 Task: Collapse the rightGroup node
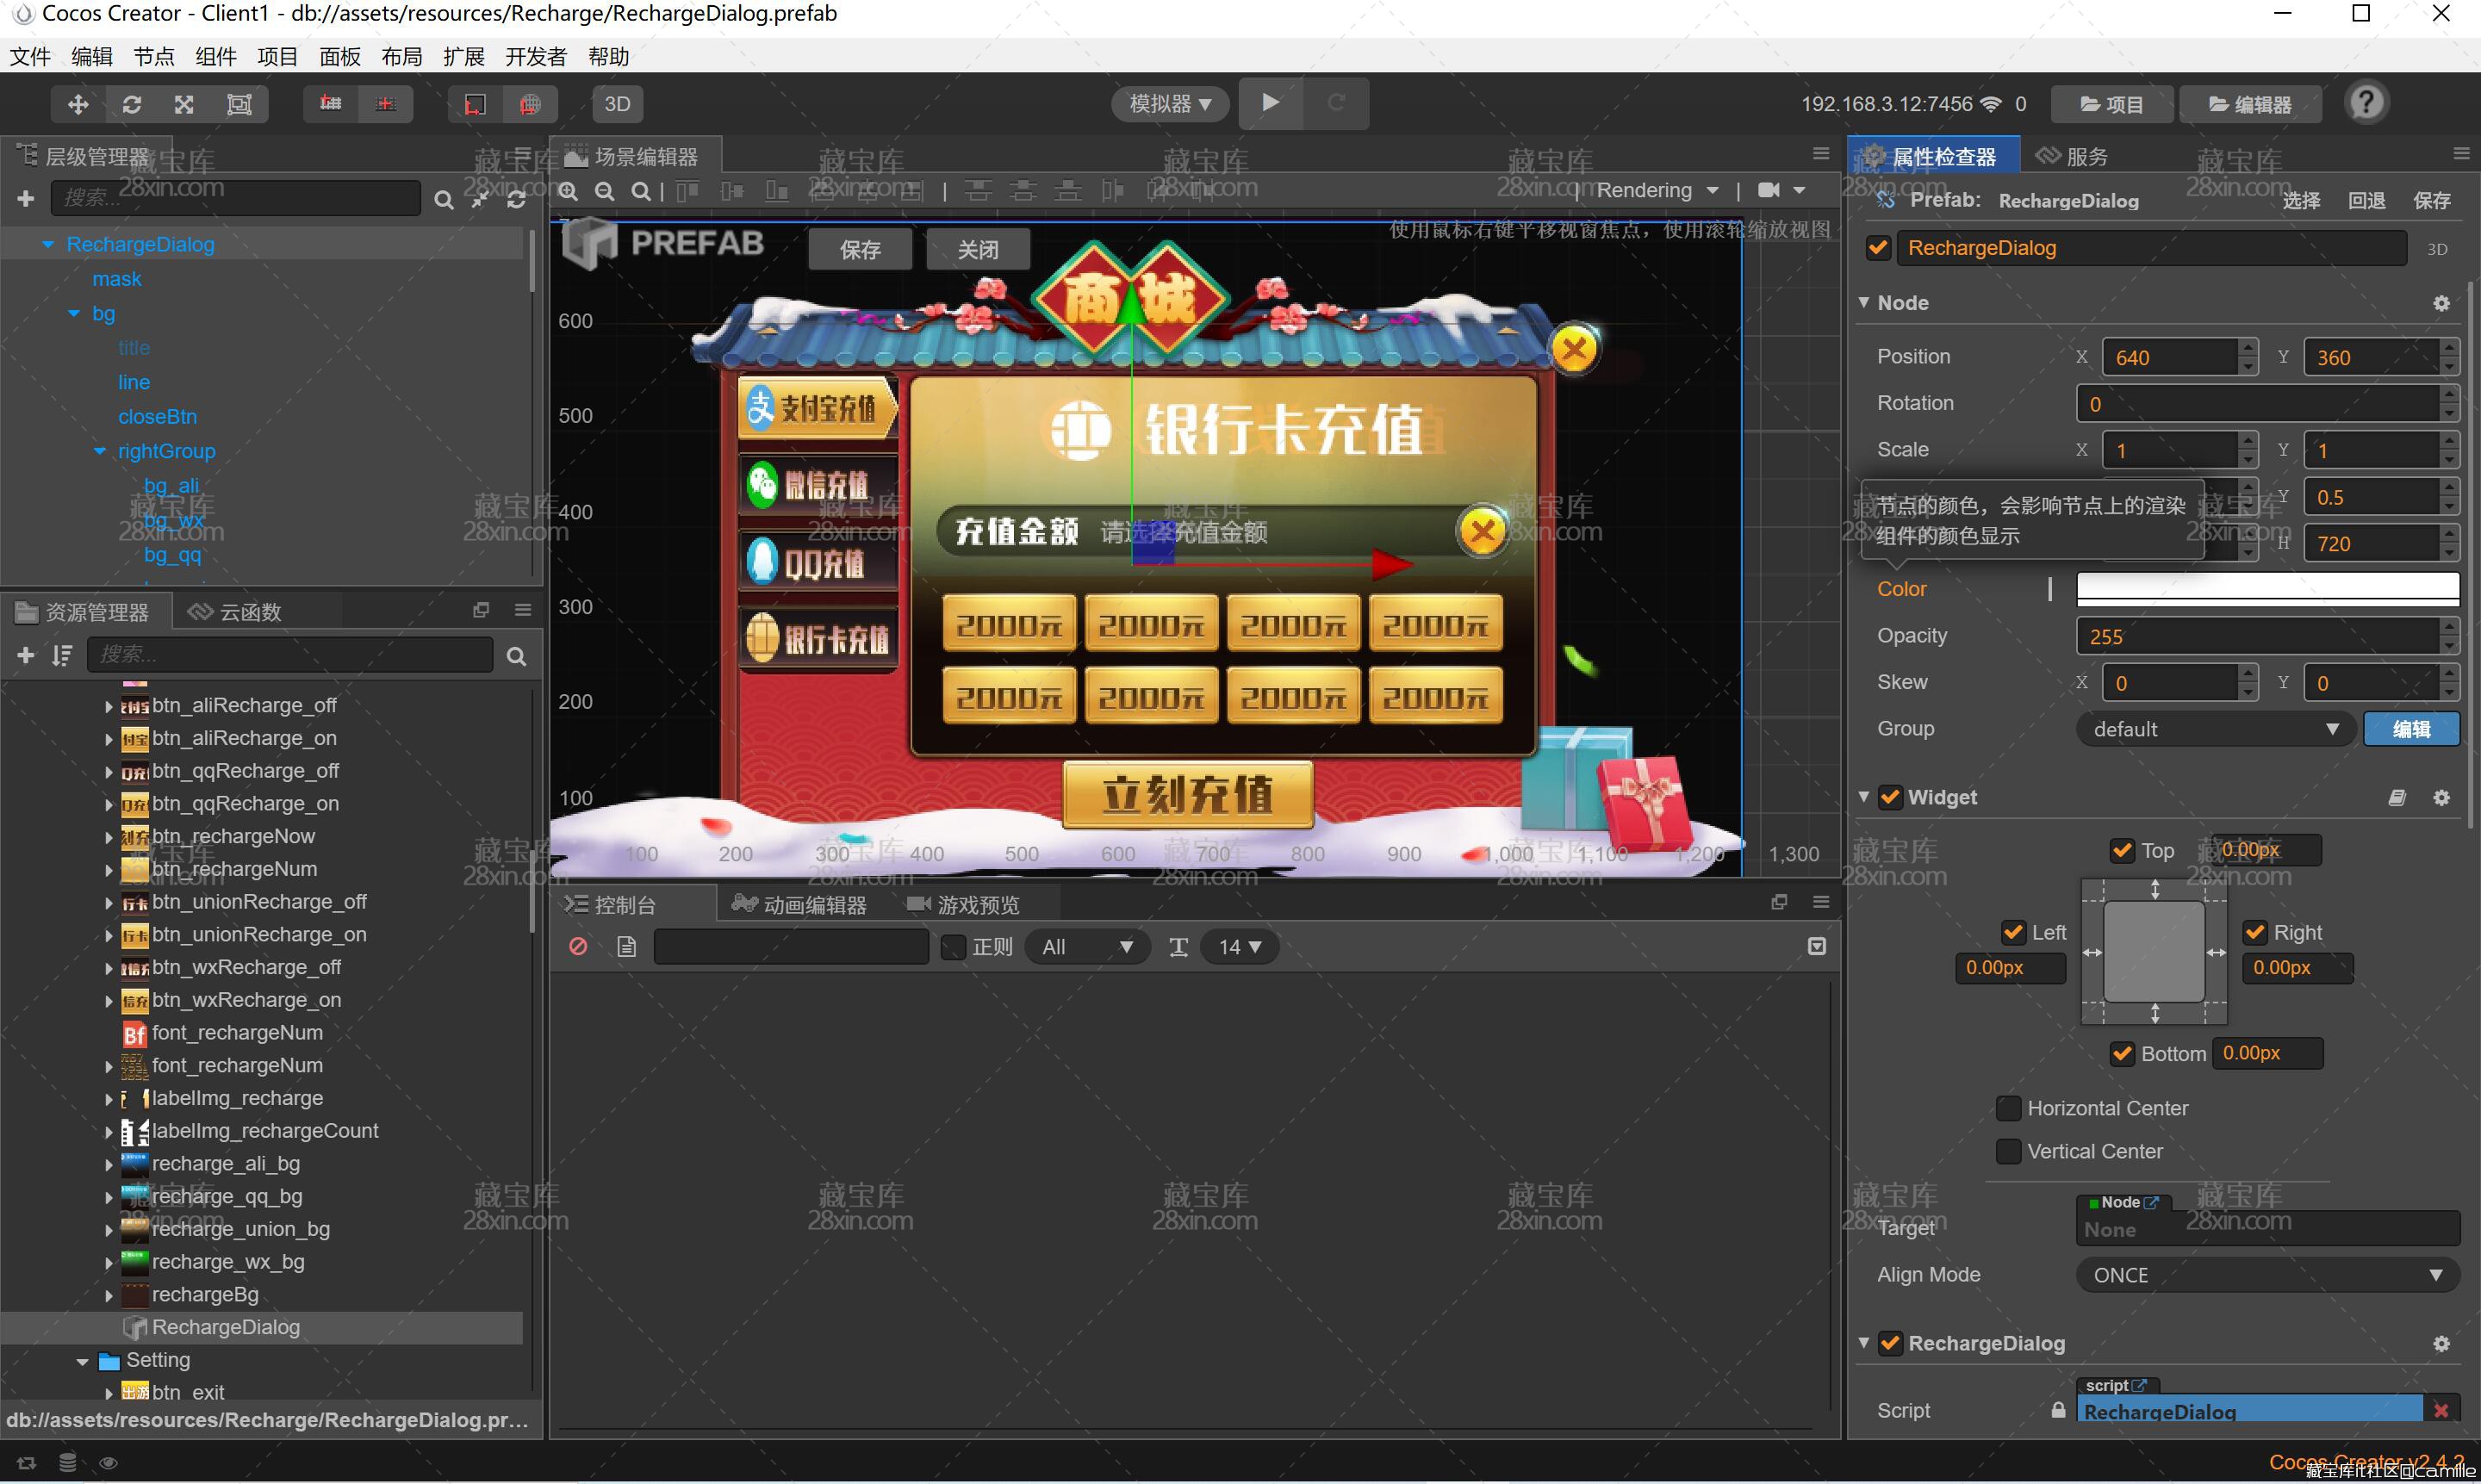(99, 451)
